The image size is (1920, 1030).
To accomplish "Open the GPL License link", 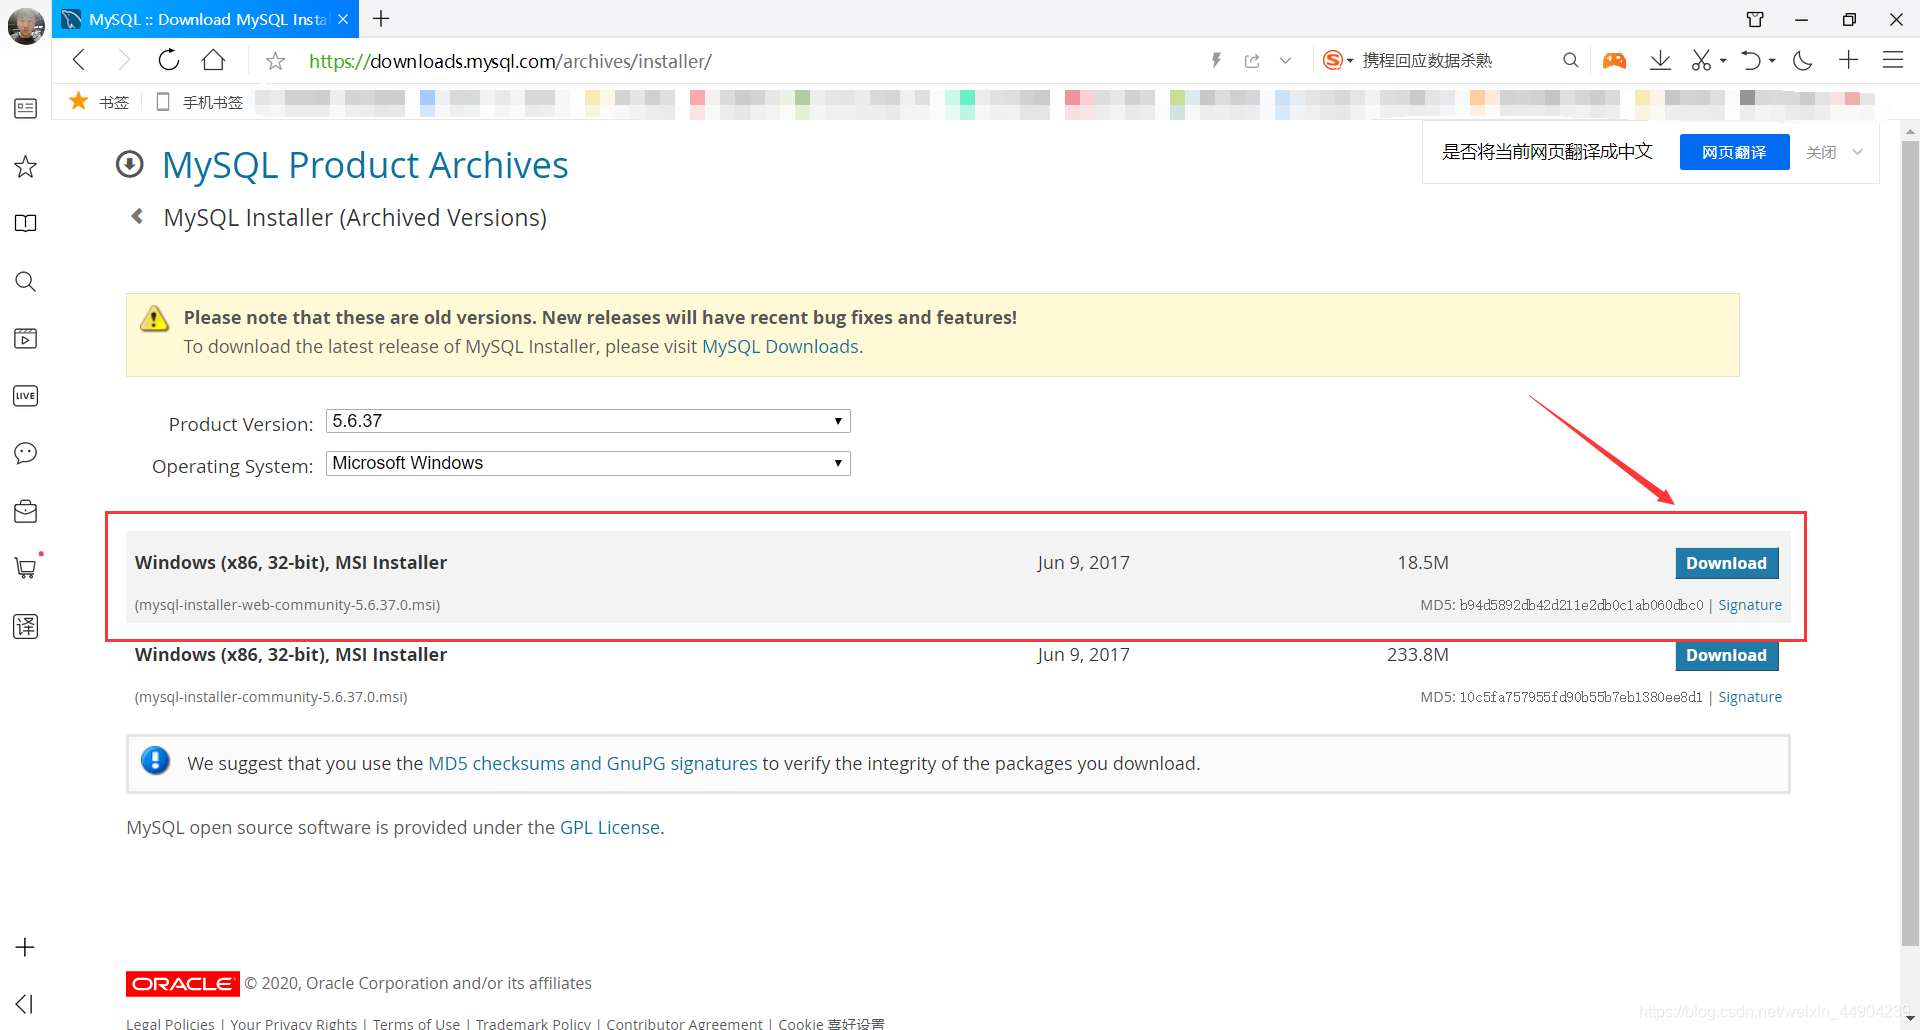I will coord(610,827).
